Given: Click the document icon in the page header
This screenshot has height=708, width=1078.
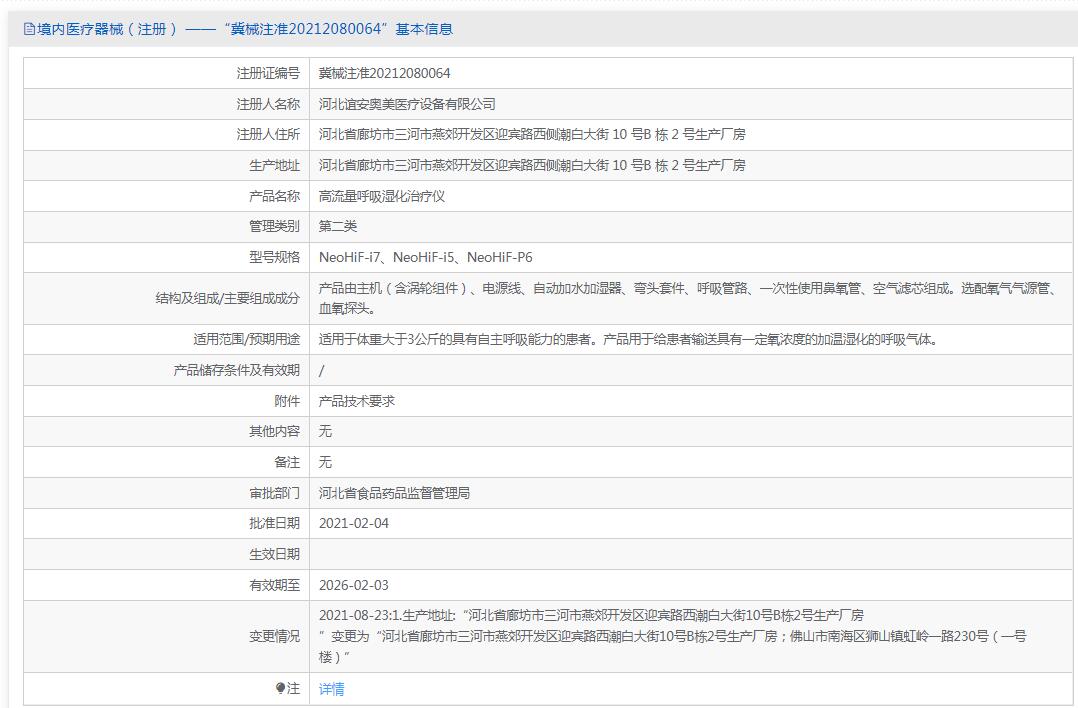Looking at the screenshot, I should [29, 29].
